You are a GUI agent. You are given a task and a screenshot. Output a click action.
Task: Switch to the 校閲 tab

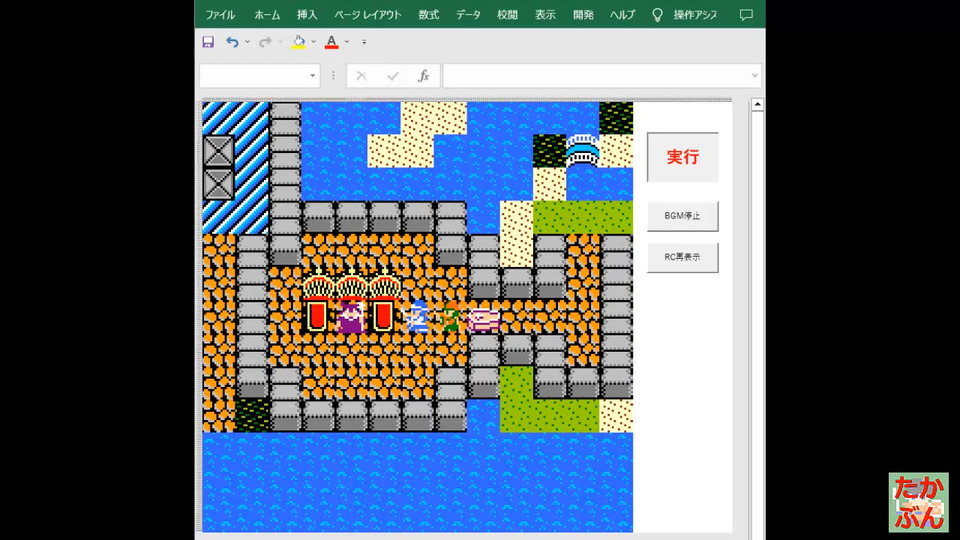point(508,15)
